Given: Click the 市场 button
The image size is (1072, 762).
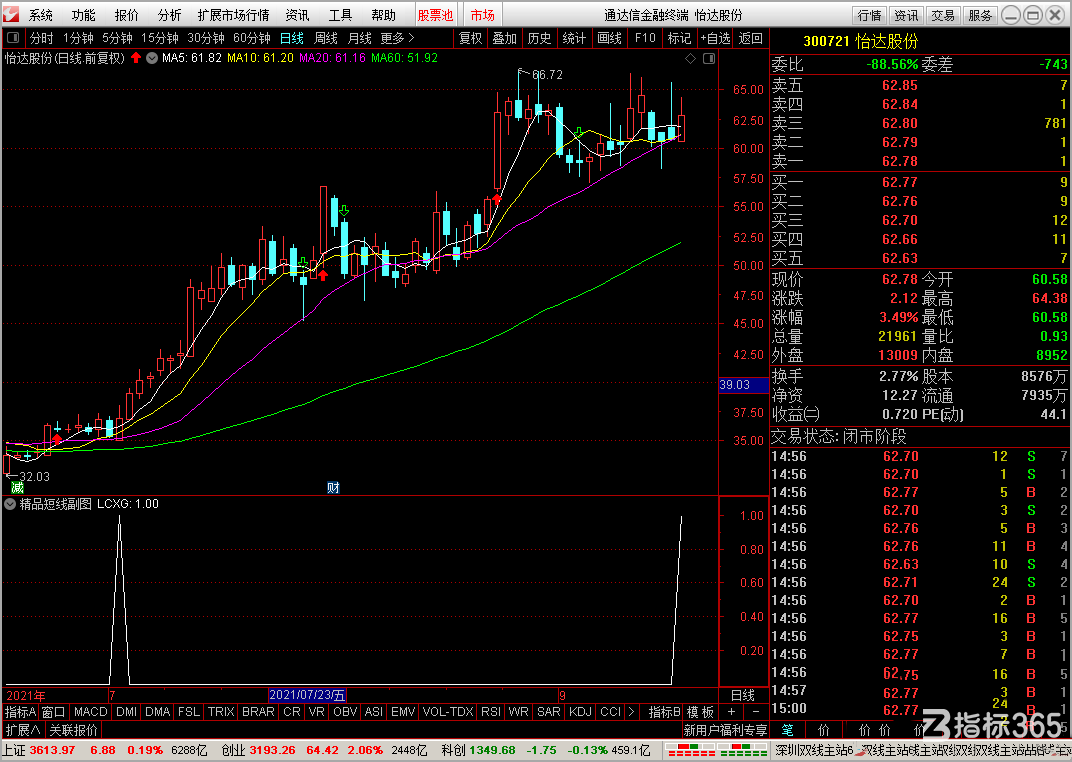Looking at the screenshot, I should tap(483, 15).
